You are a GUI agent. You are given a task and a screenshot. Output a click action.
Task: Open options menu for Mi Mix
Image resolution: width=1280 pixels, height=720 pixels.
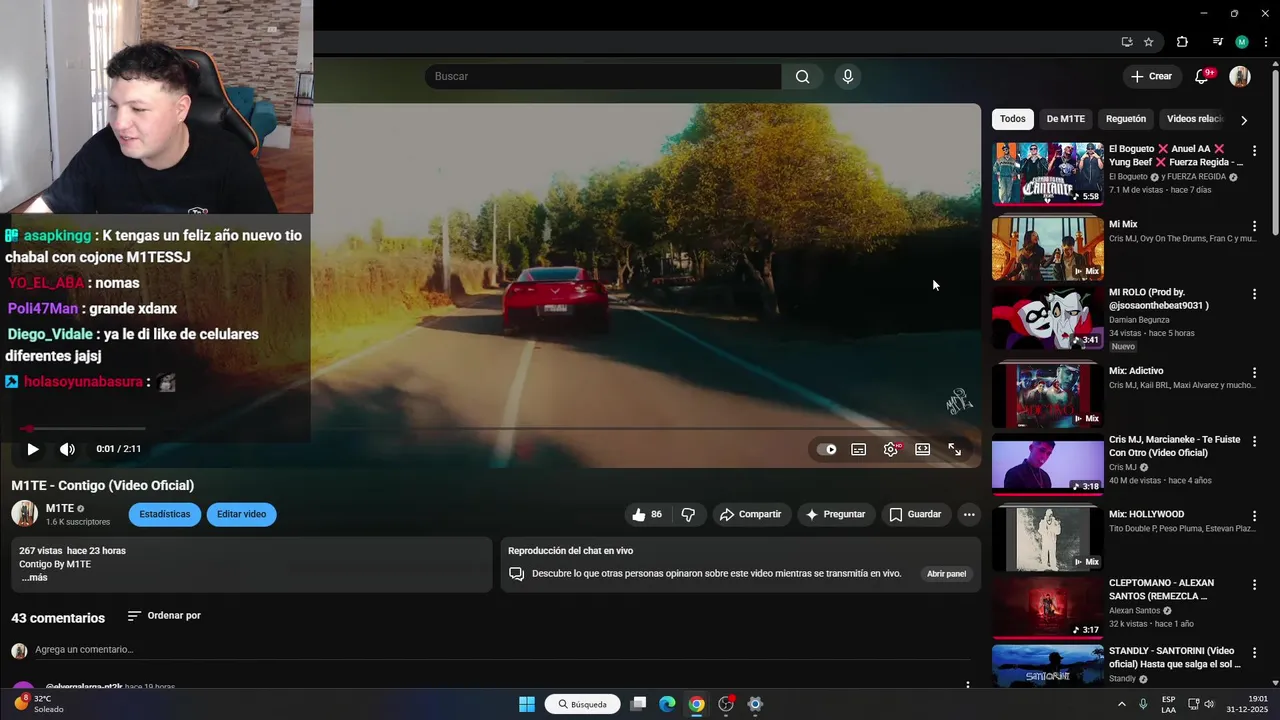tap(1254, 227)
